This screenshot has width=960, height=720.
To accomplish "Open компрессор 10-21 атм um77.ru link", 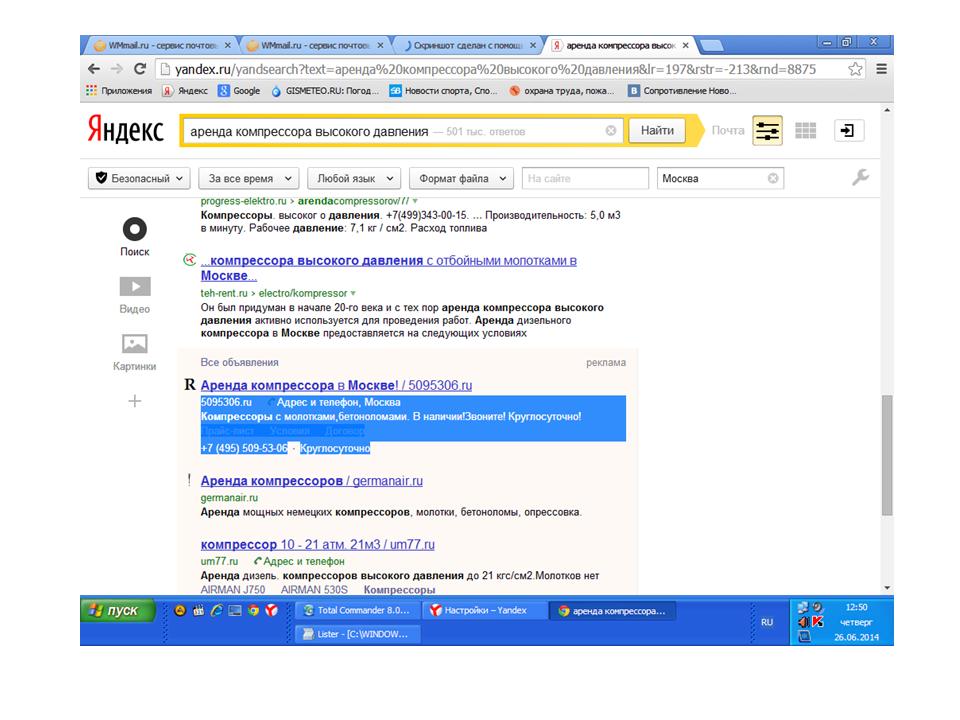I will click(317, 545).
